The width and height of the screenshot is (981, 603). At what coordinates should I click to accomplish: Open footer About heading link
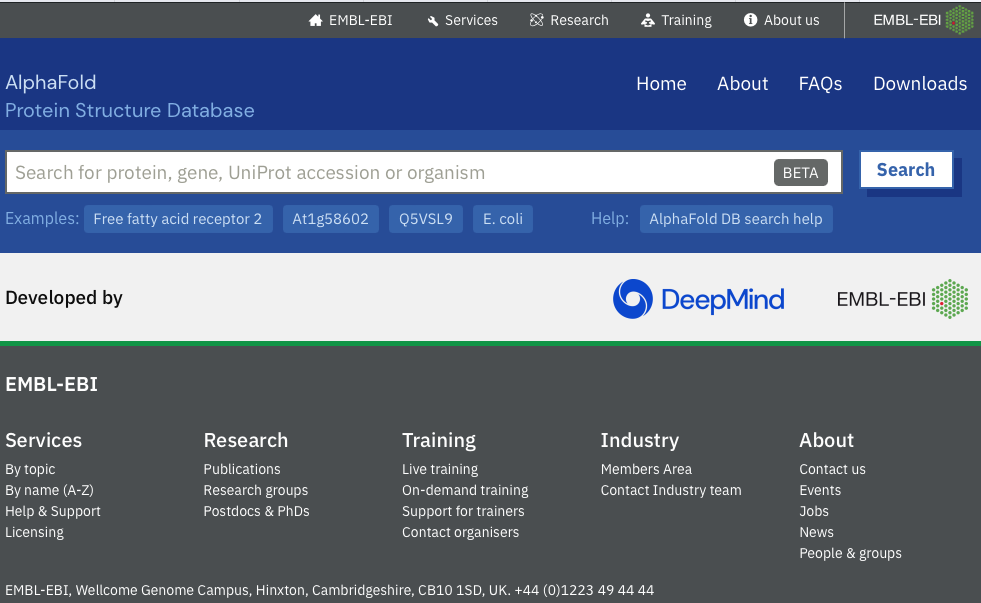[x=826, y=440]
